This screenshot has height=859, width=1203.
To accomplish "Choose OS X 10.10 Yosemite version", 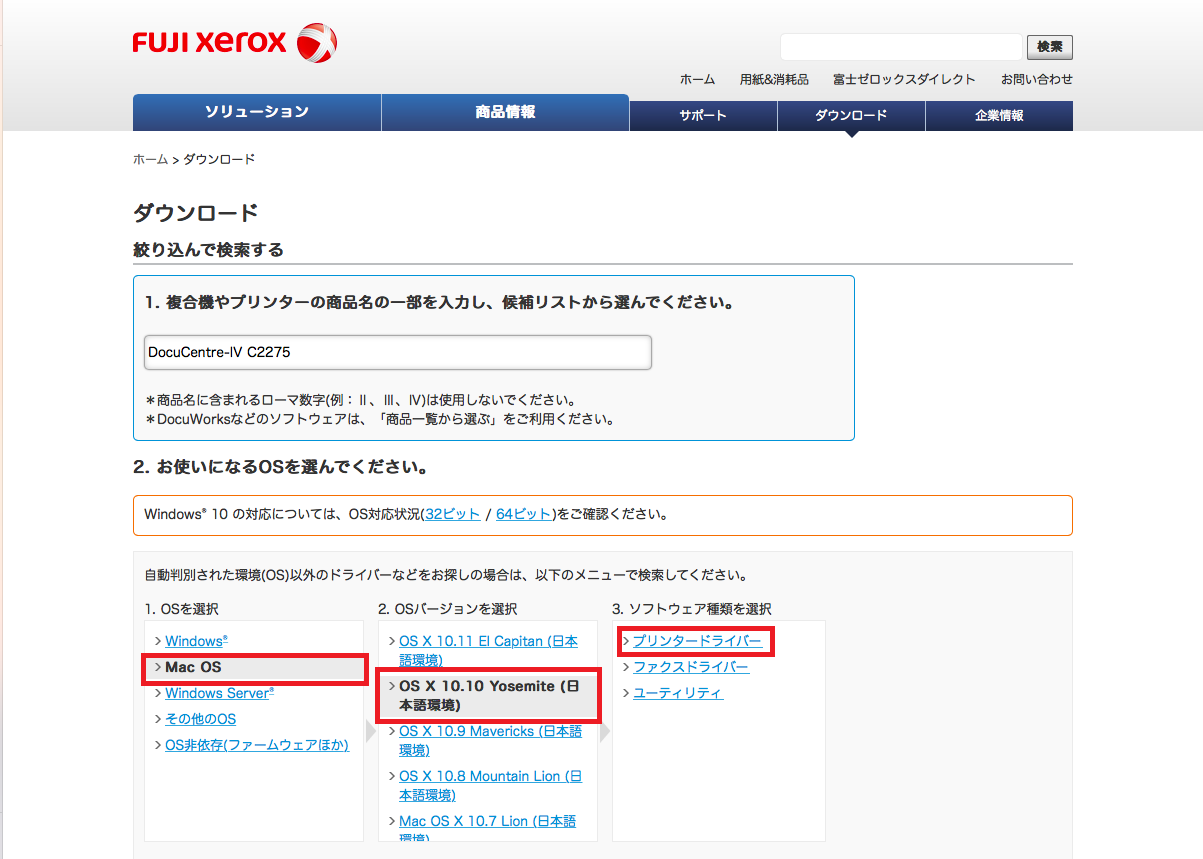I will 489,695.
